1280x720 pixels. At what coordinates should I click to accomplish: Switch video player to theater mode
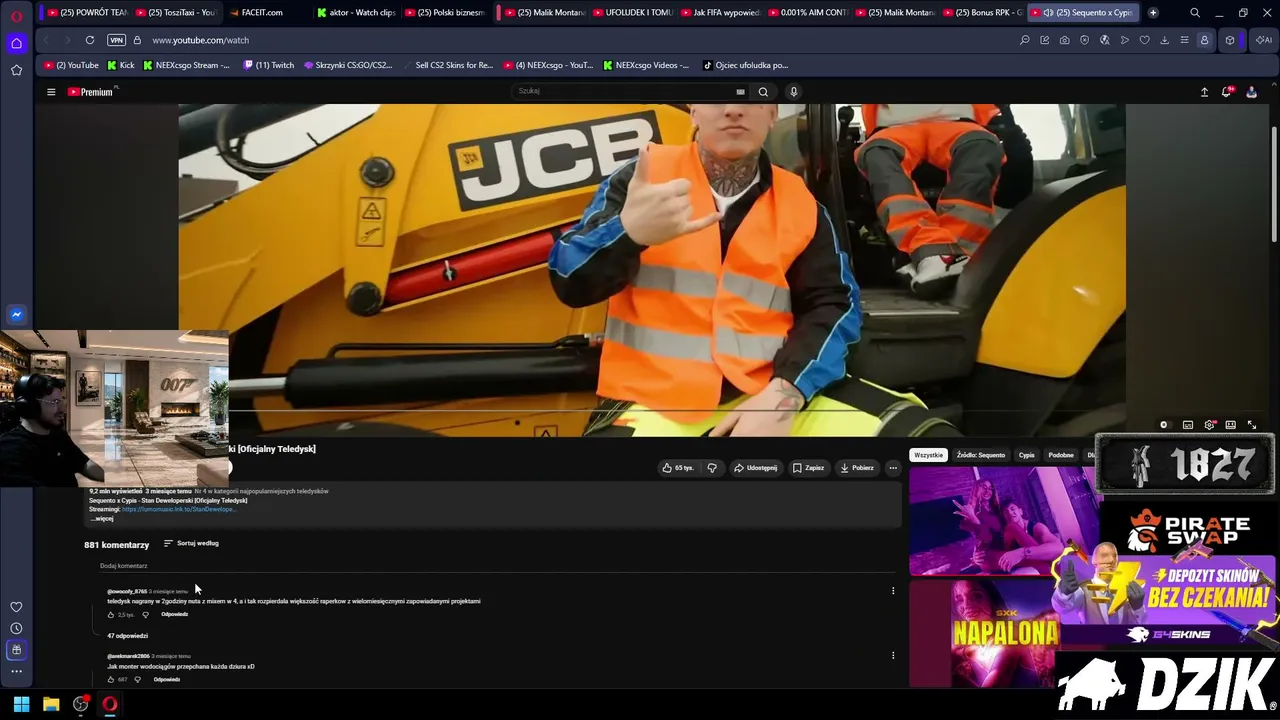coord(1231,425)
